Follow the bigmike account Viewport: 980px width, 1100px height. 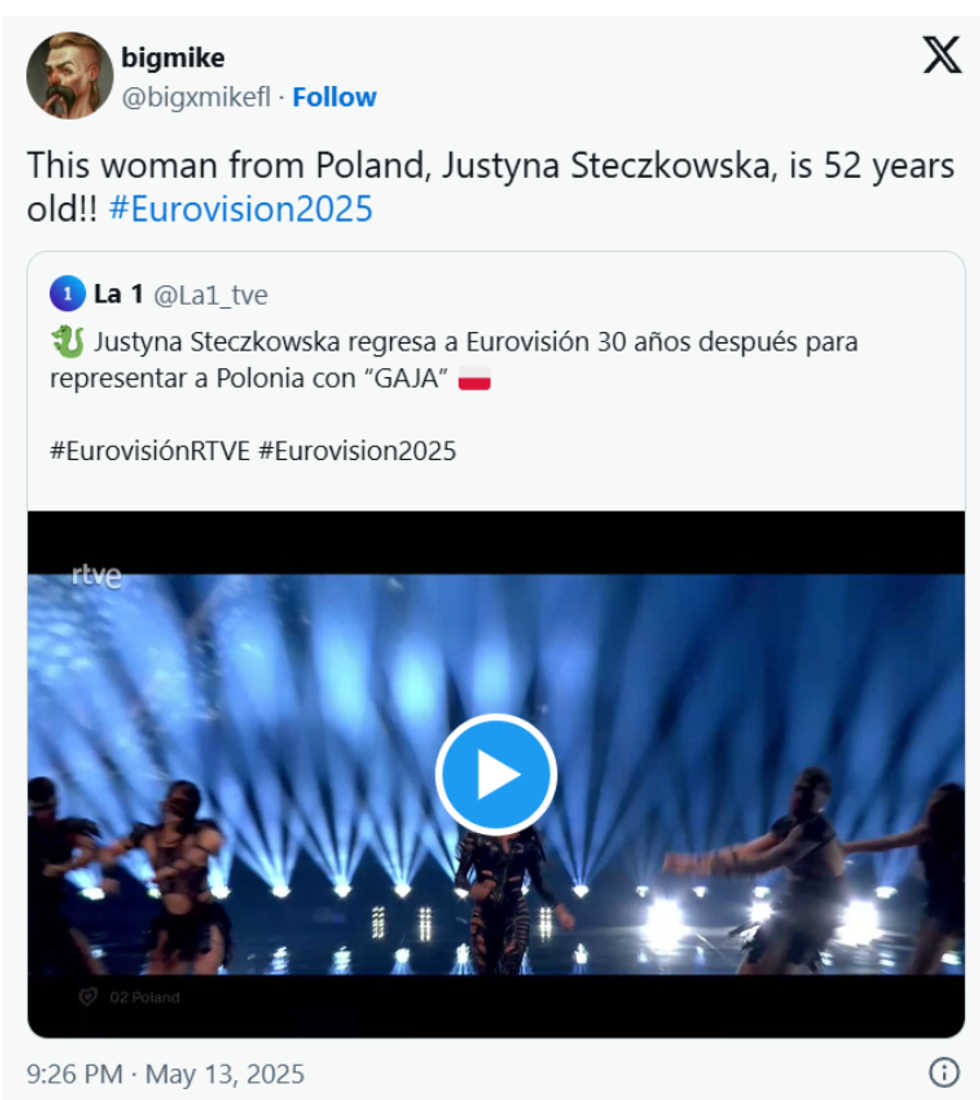click(x=334, y=97)
